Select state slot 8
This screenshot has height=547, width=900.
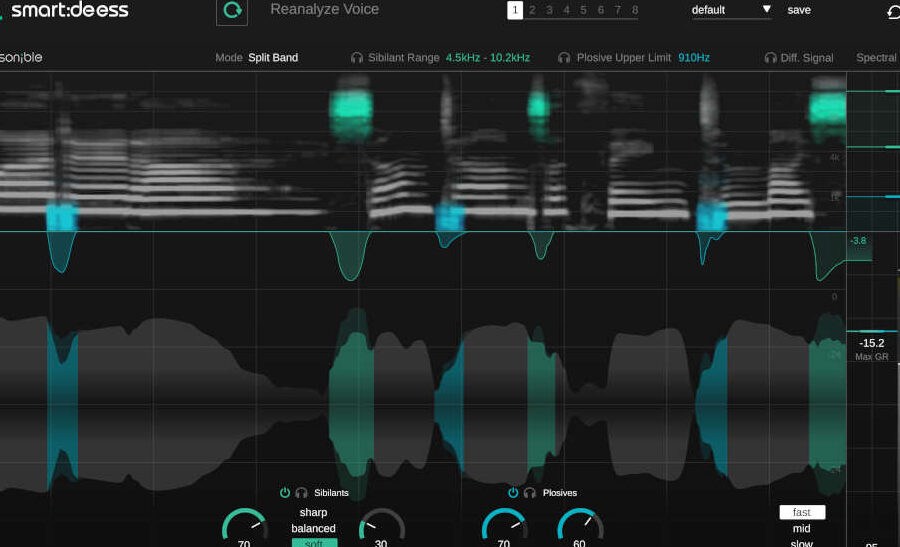click(x=635, y=10)
